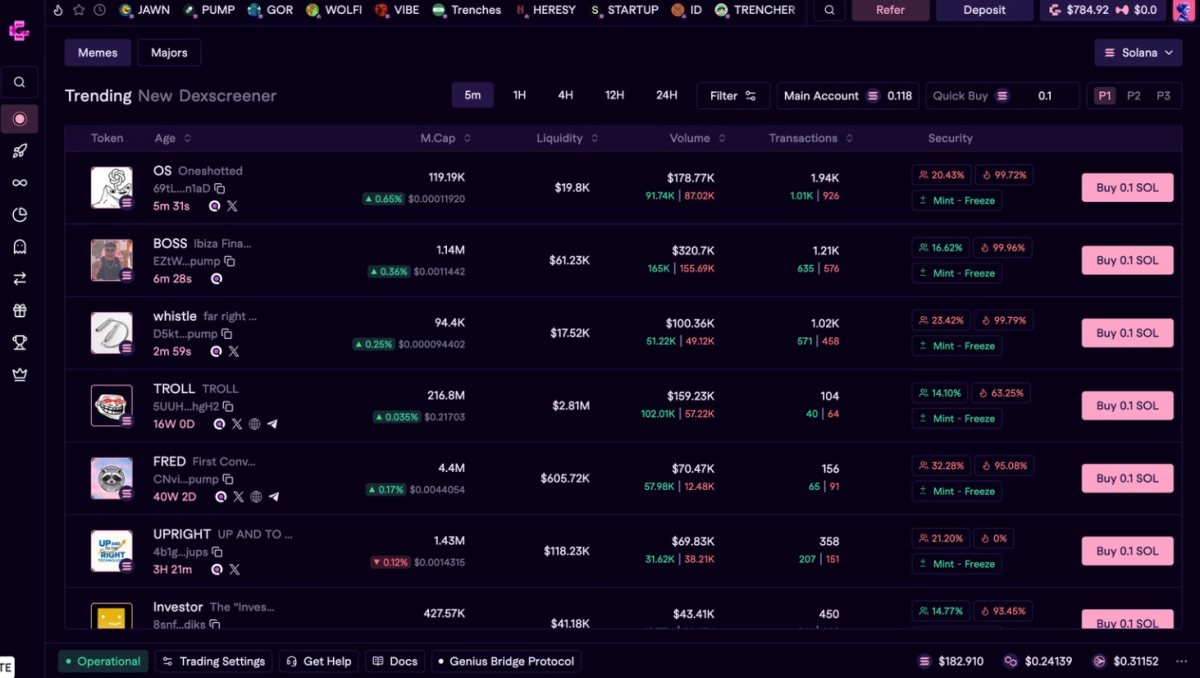Open the swap arrows icon in sidebar
1200x678 pixels.
20,278
